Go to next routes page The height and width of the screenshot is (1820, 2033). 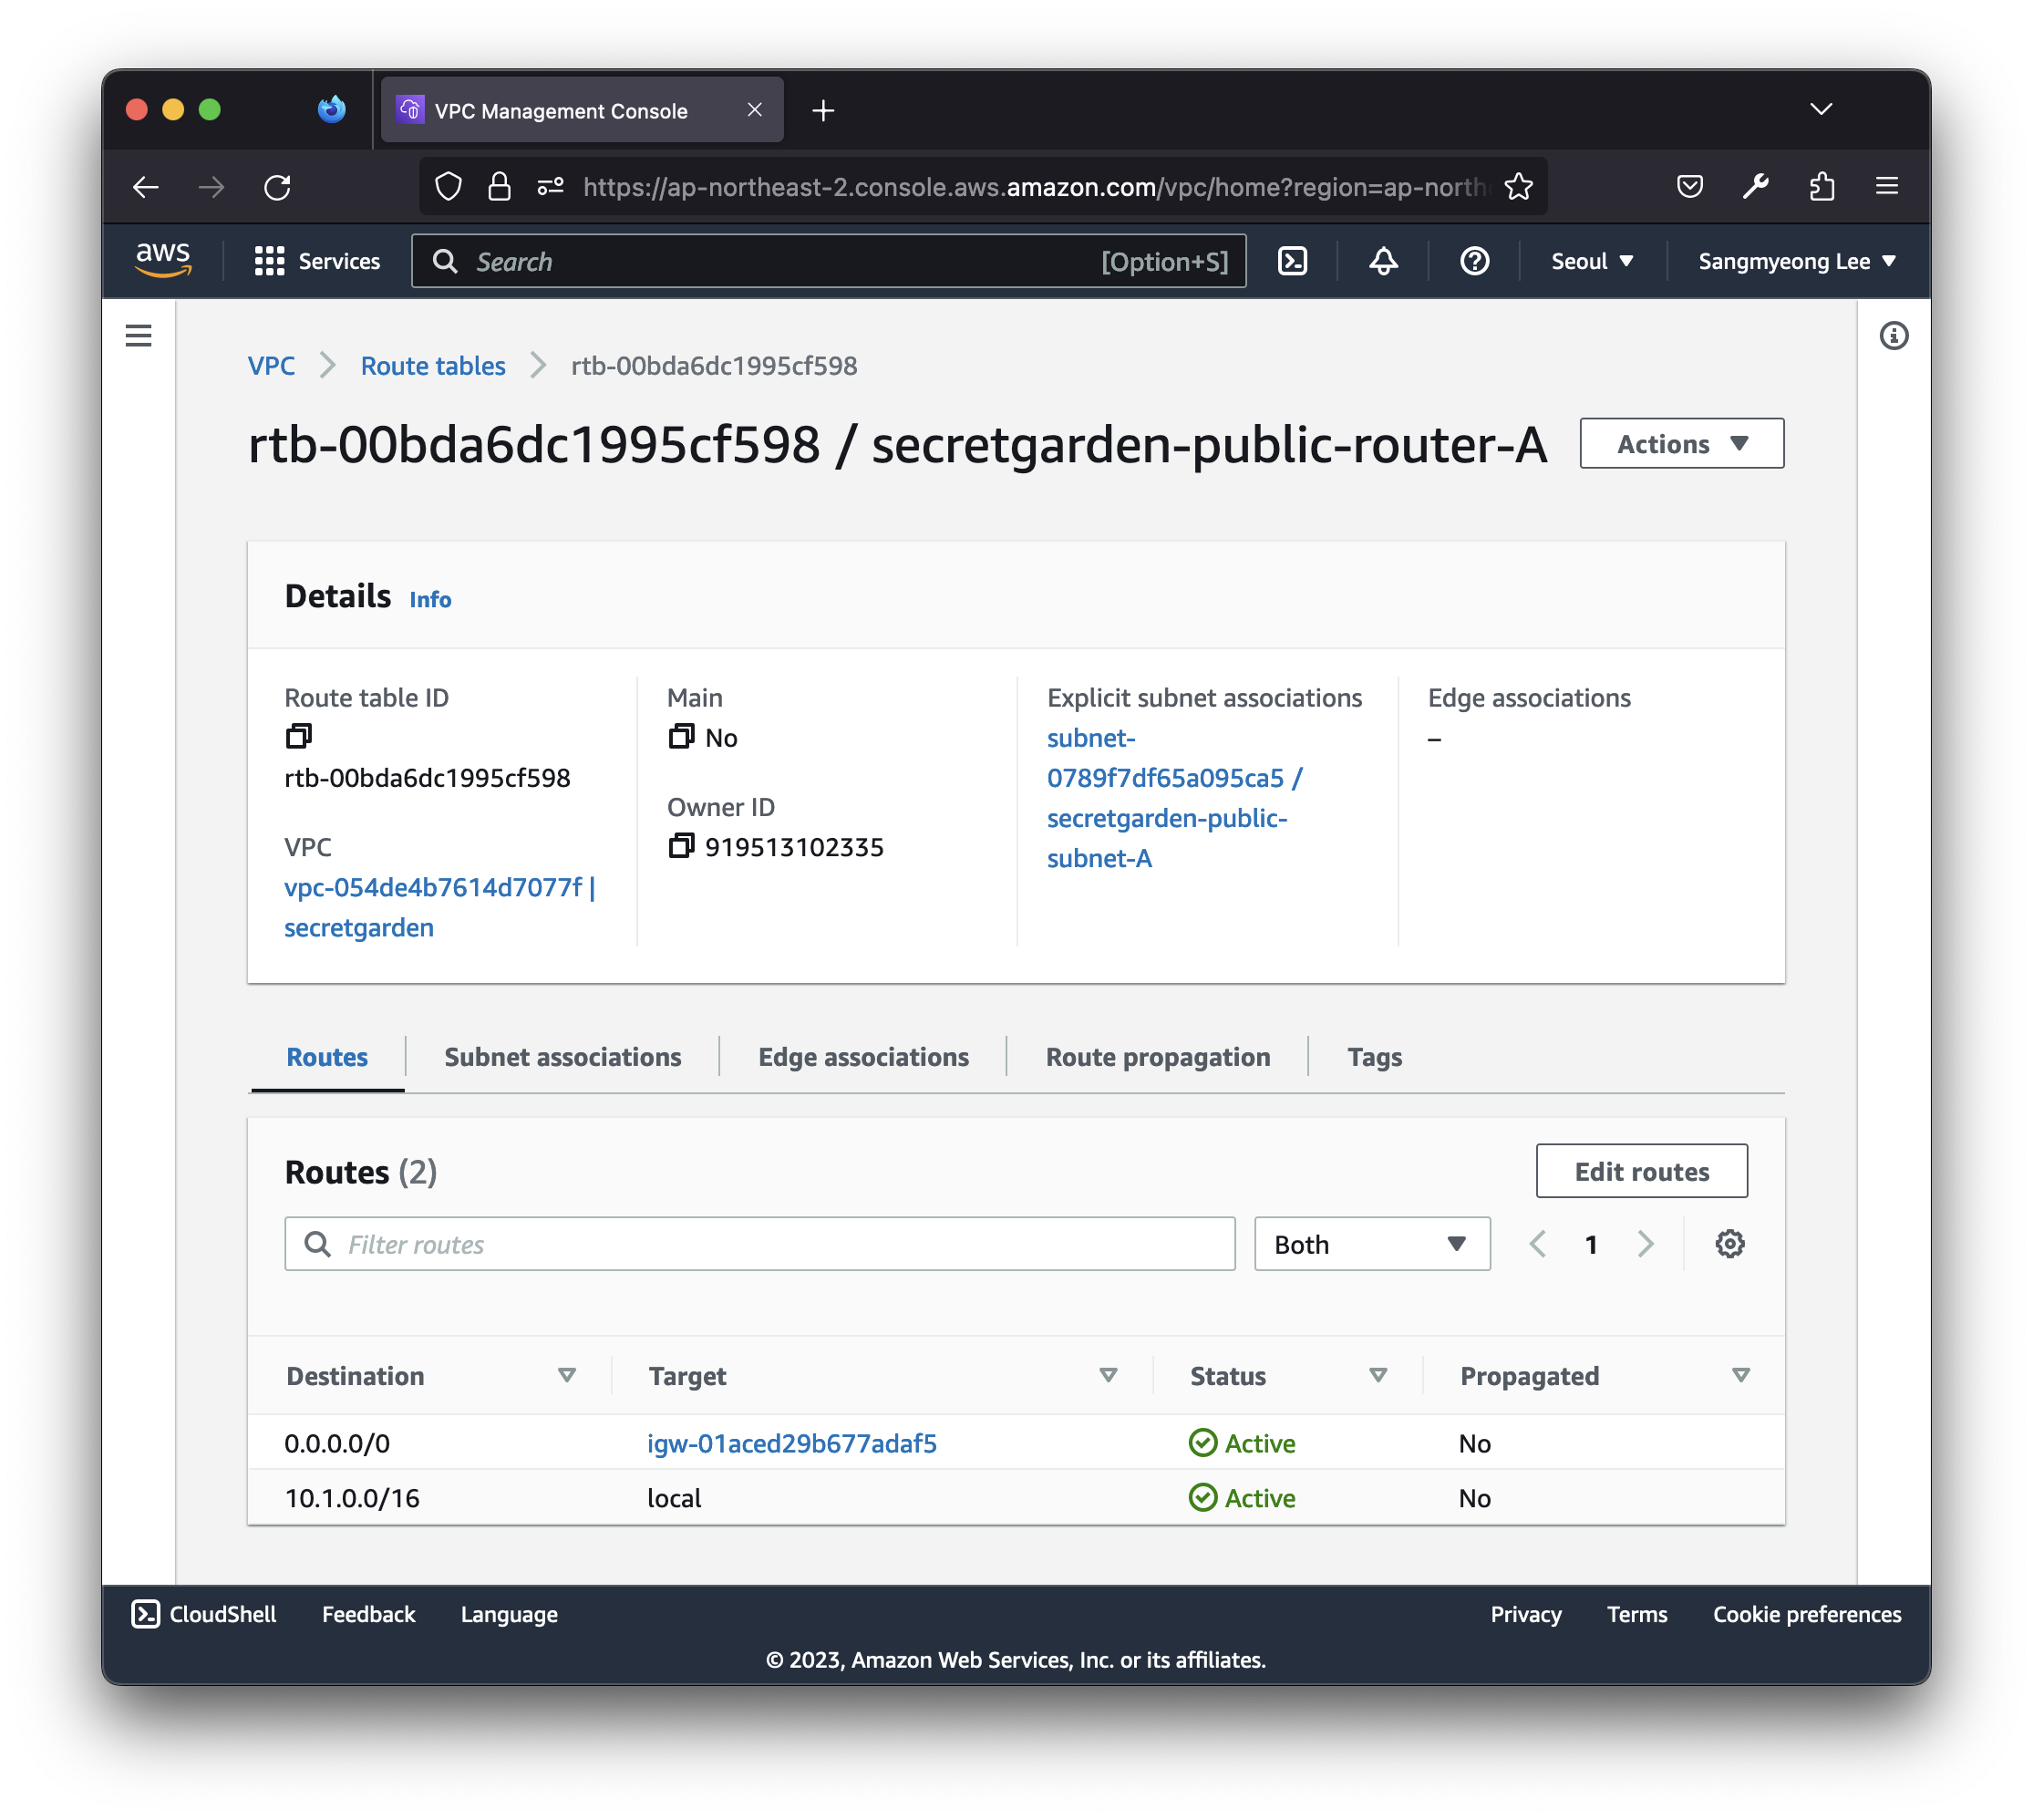[1645, 1244]
